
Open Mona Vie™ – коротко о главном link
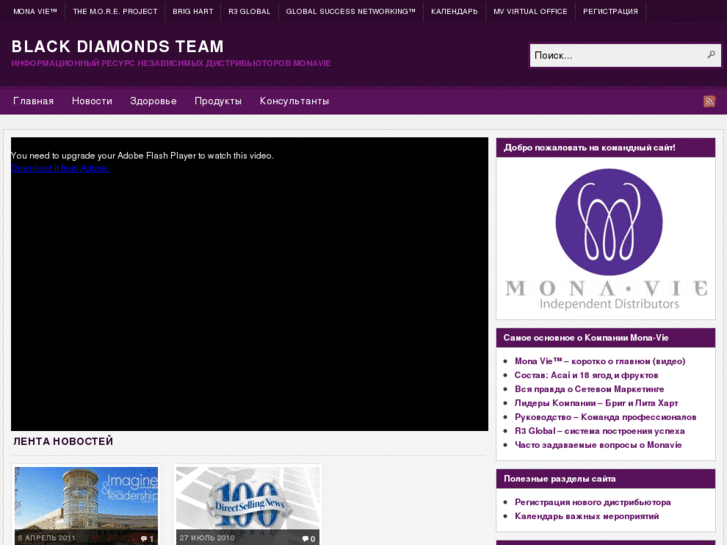(x=600, y=361)
